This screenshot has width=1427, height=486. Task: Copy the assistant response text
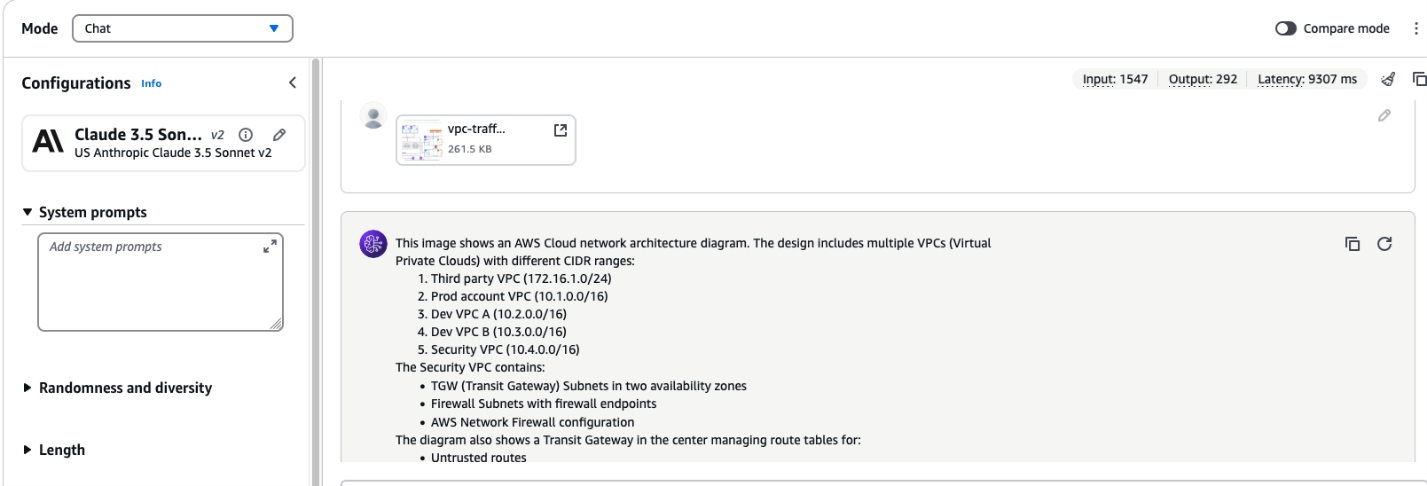pos(1352,243)
